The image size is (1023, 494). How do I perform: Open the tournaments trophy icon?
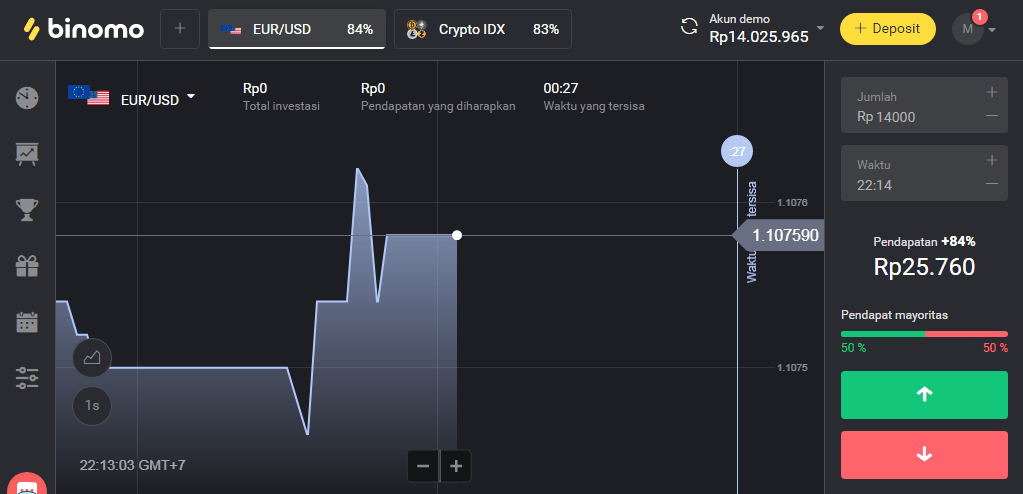[27, 210]
